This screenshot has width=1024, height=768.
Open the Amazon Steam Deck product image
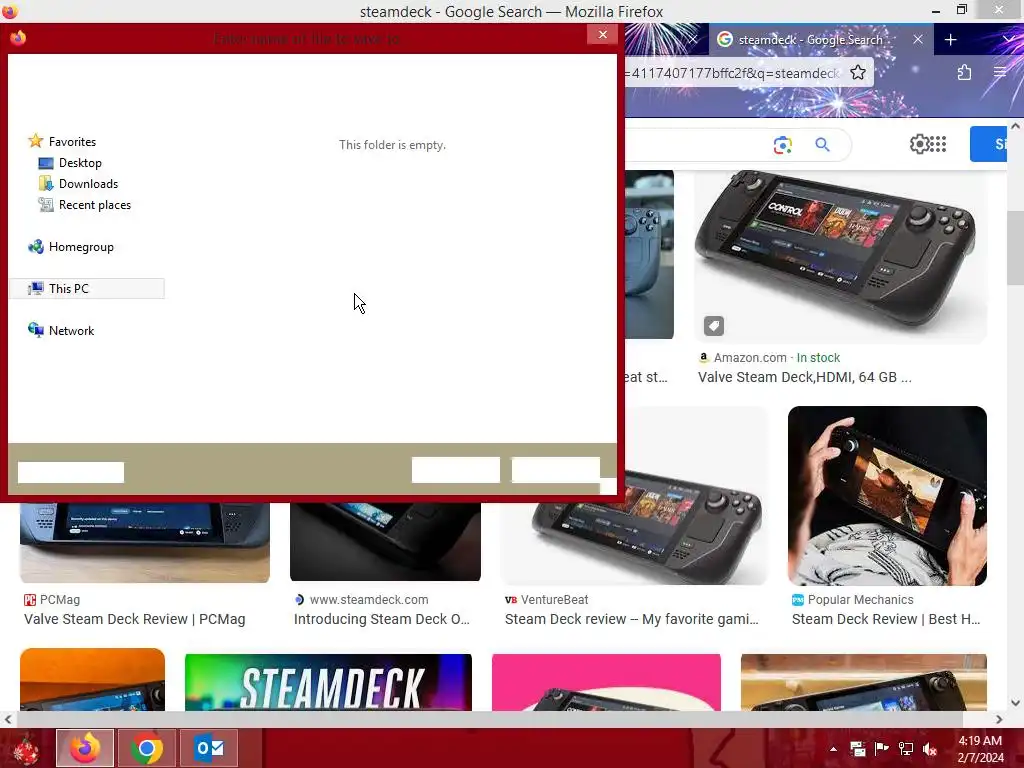tap(840, 256)
